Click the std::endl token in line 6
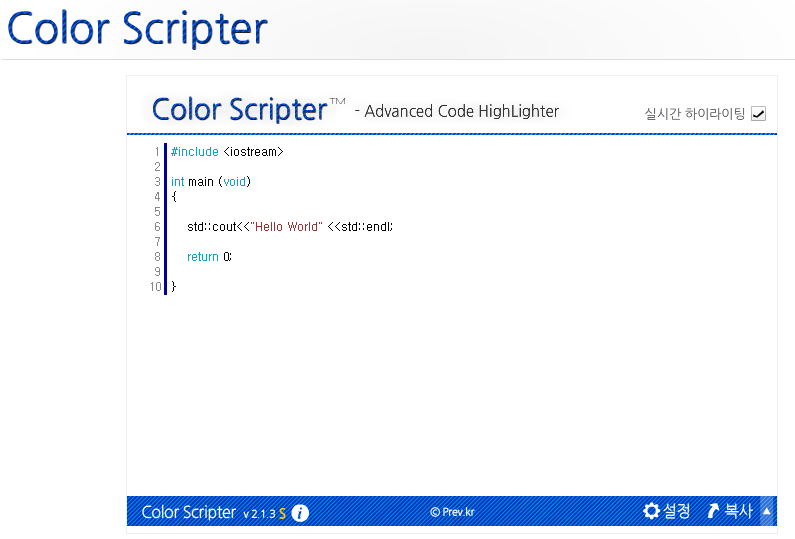 (x=367, y=227)
